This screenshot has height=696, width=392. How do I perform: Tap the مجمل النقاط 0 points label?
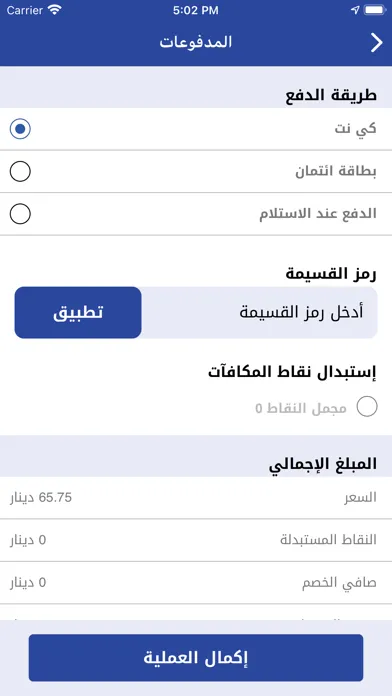click(x=301, y=408)
